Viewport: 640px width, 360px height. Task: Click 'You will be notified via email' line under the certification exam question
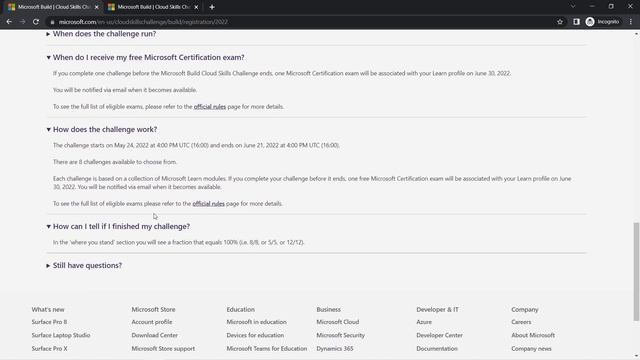pos(125,90)
